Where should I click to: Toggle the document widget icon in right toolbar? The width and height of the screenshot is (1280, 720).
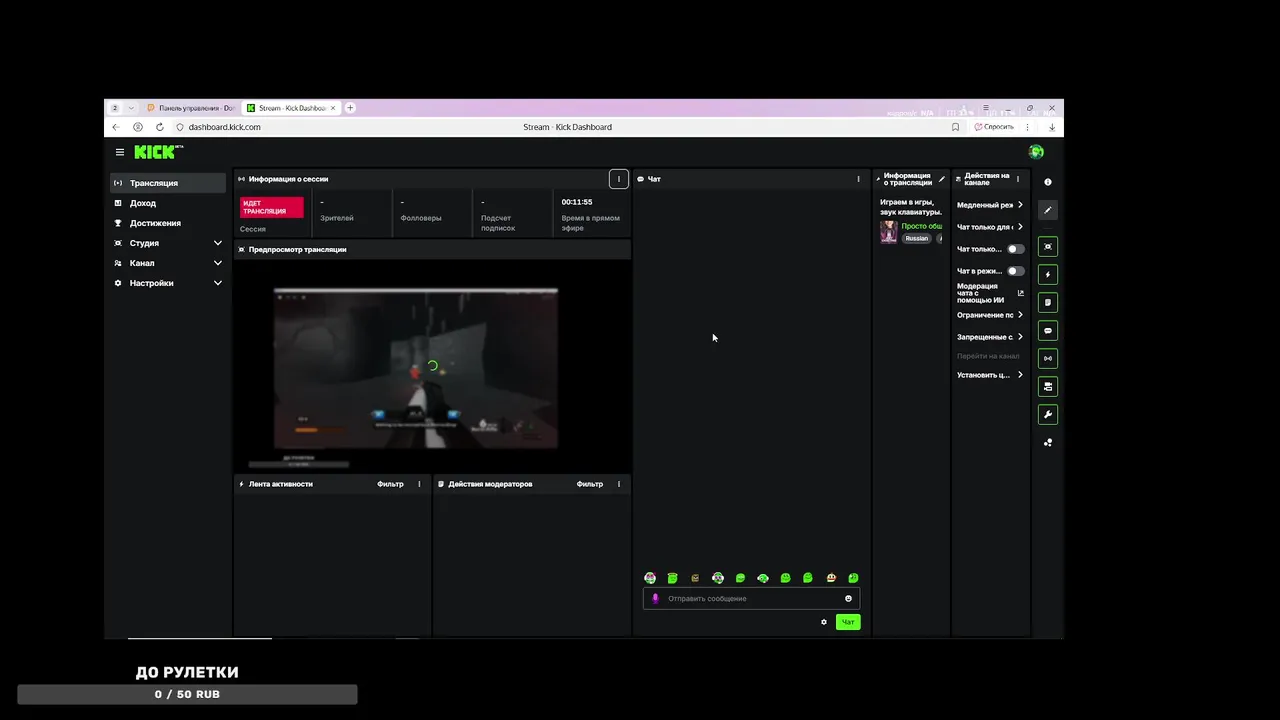[1048, 302]
